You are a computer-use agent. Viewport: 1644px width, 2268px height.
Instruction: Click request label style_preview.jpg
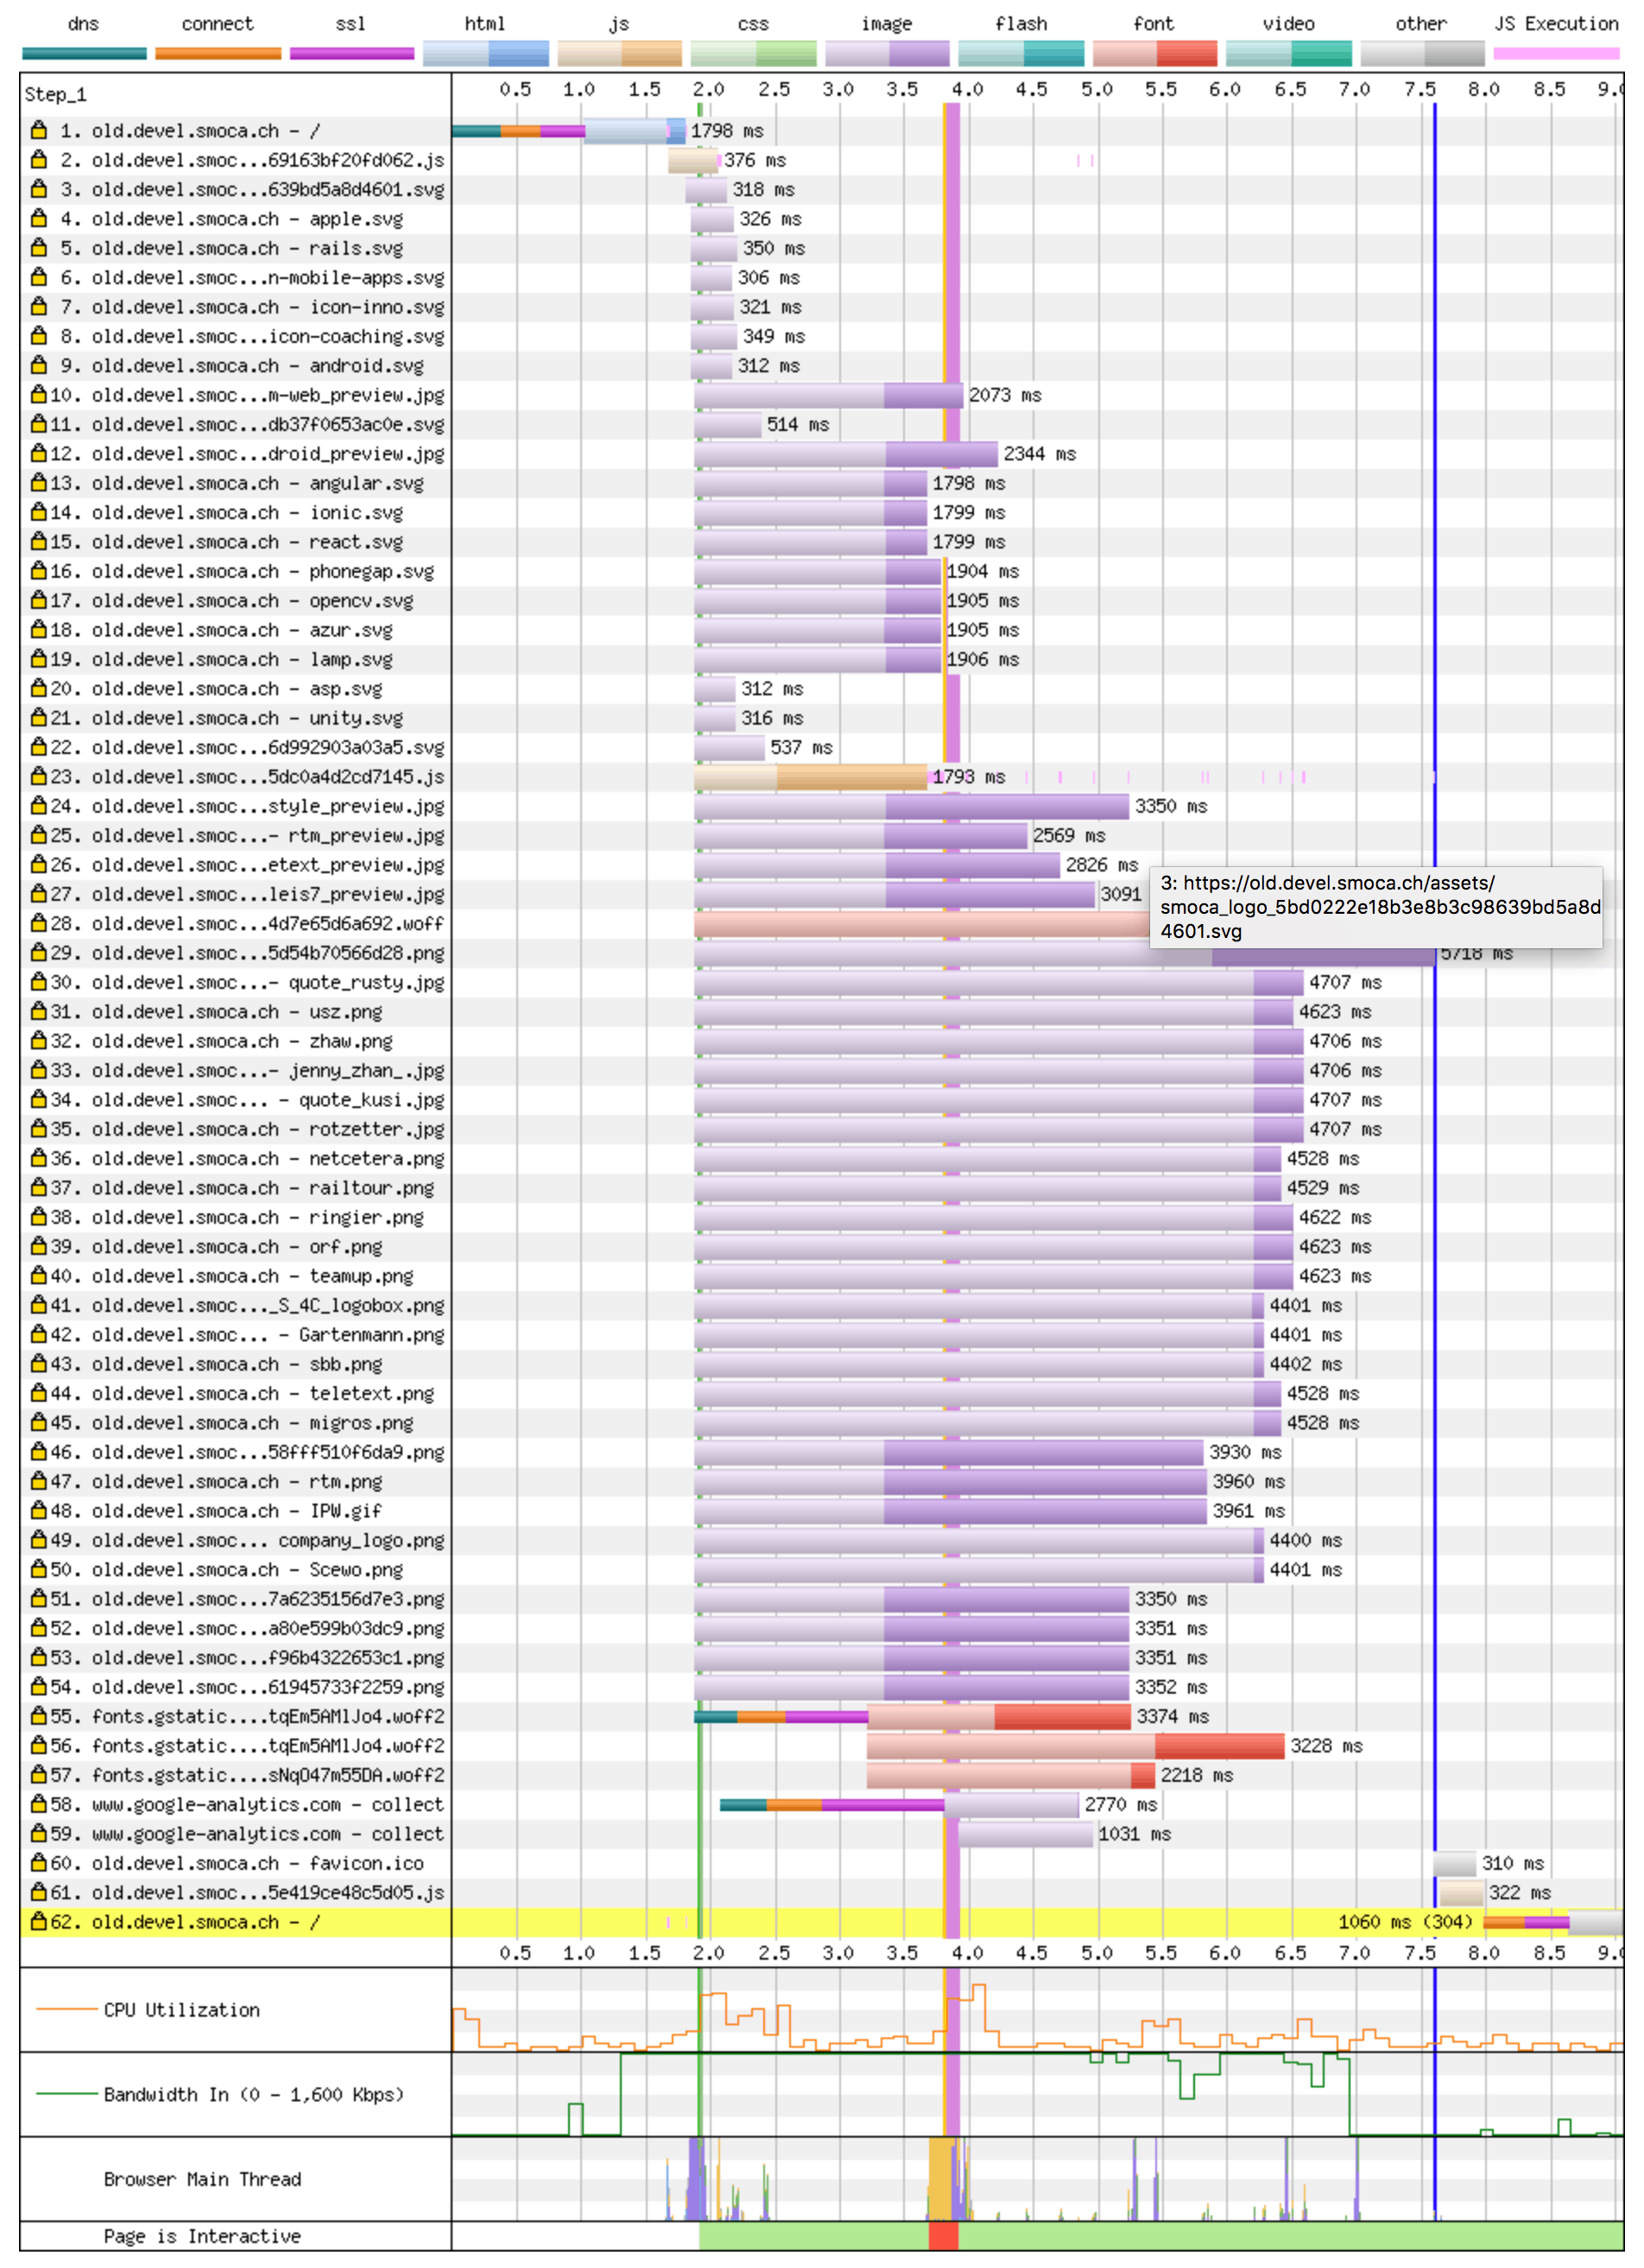pyautogui.click(x=268, y=805)
